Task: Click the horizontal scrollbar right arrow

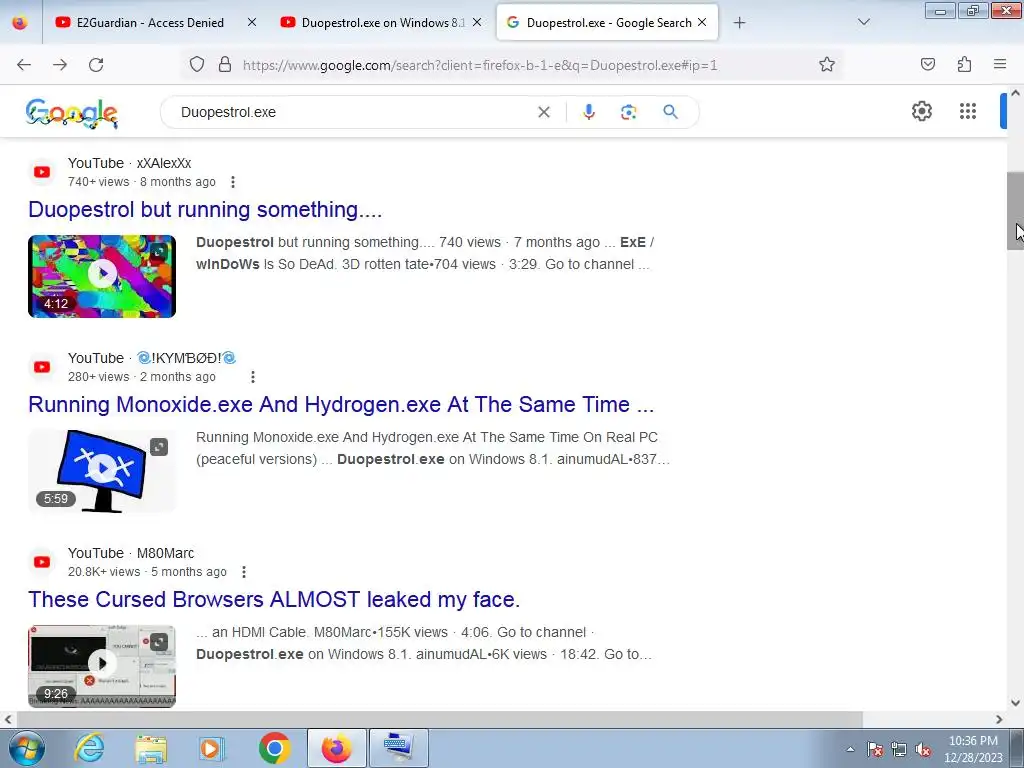Action: click(x=999, y=719)
